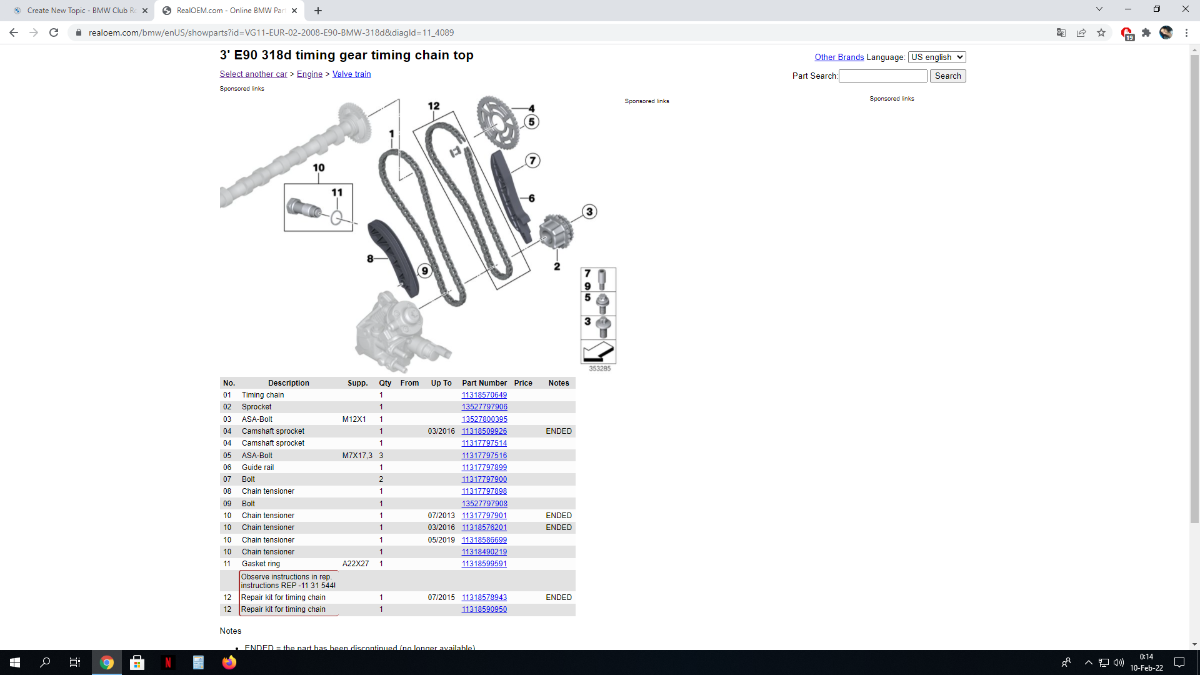This screenshot has width=1200, height=675.
Task: Go back to the previous page
Action: click(x=13, y=32)
